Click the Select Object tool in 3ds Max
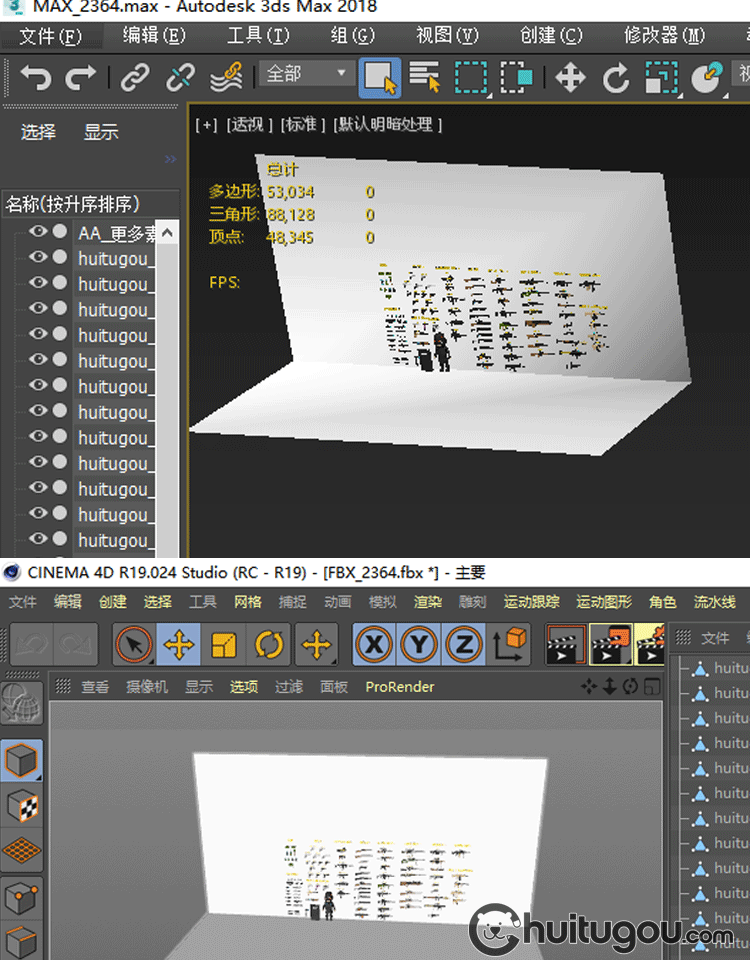Viewport: 750px width, 960px height. [x=380, y=77]
